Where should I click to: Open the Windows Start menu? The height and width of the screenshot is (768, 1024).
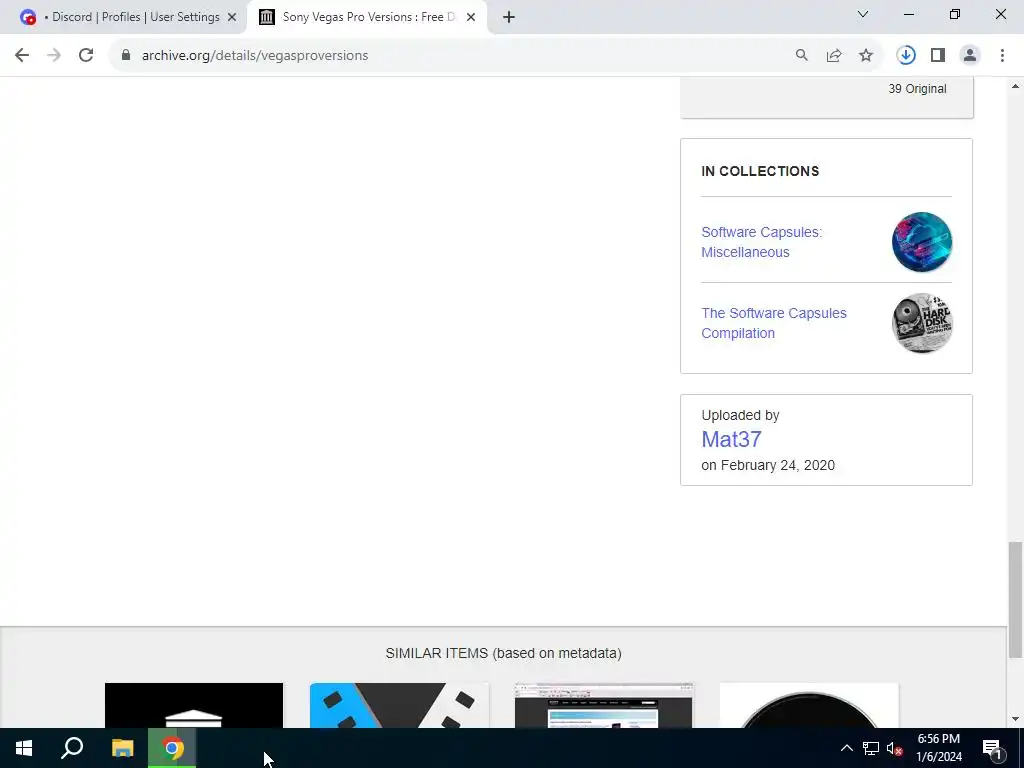coord(24,748)
